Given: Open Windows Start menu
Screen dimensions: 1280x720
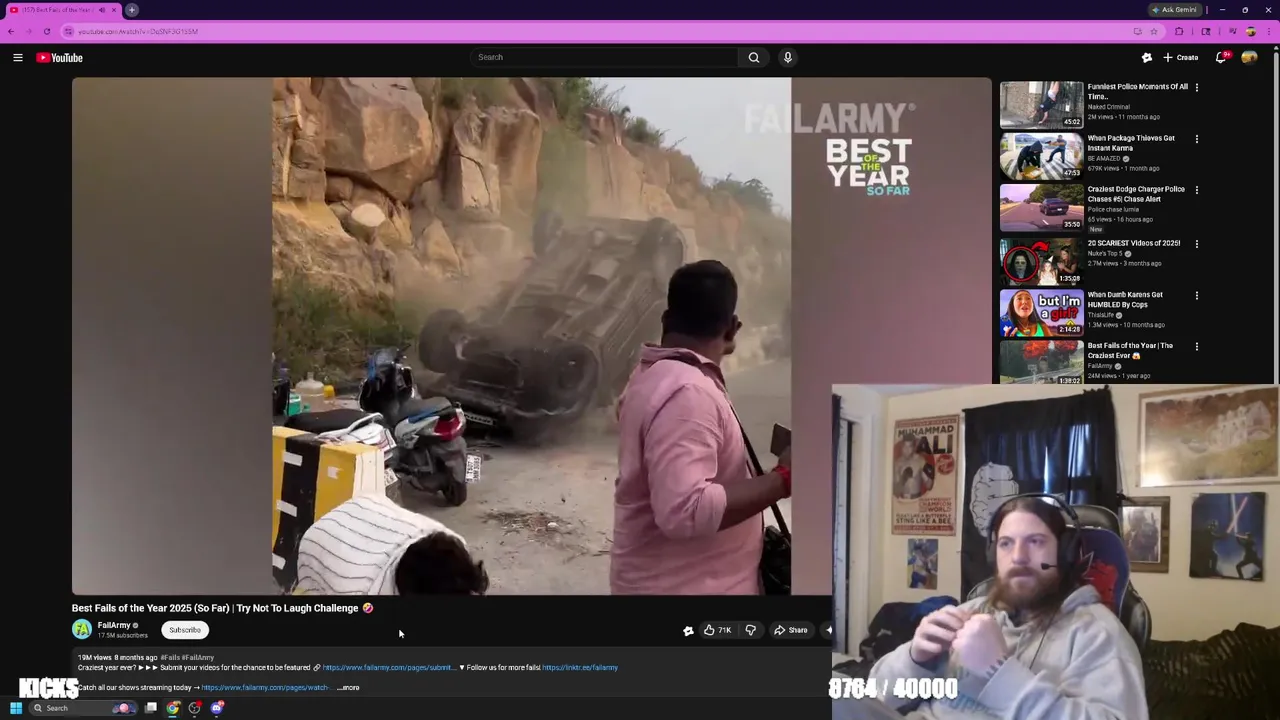Looking at the screenshot, I should coord(15,708).
